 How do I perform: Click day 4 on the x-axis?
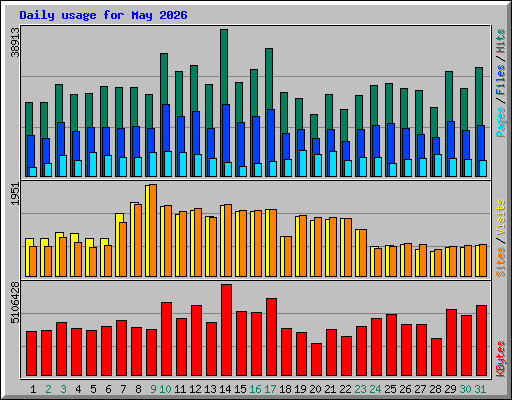pyautogui.click(x=78, y=389)
